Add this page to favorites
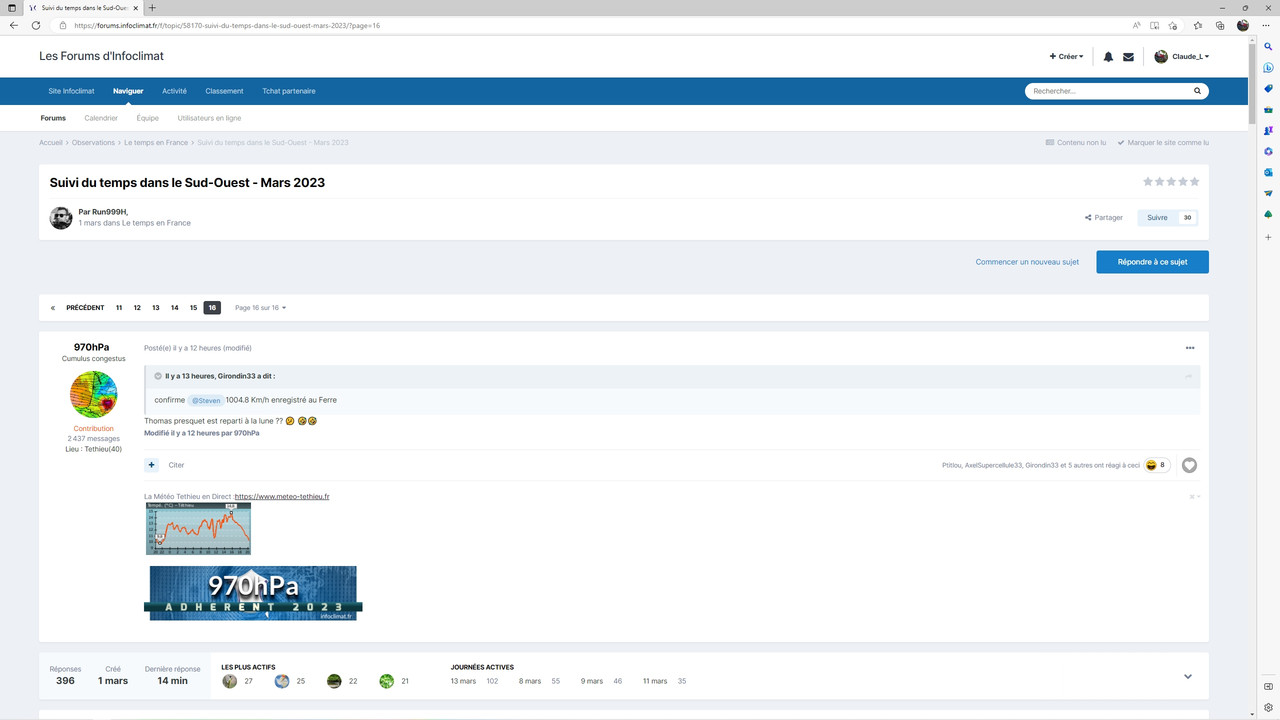 pos(1174,25)
